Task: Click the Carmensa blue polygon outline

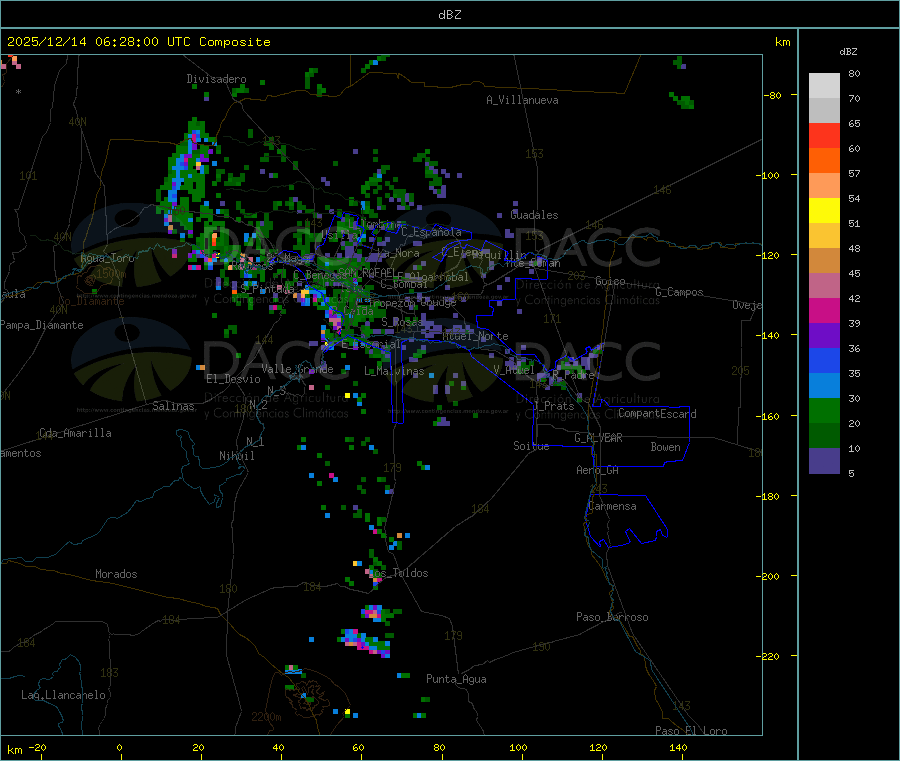Action: pos(626,519)
